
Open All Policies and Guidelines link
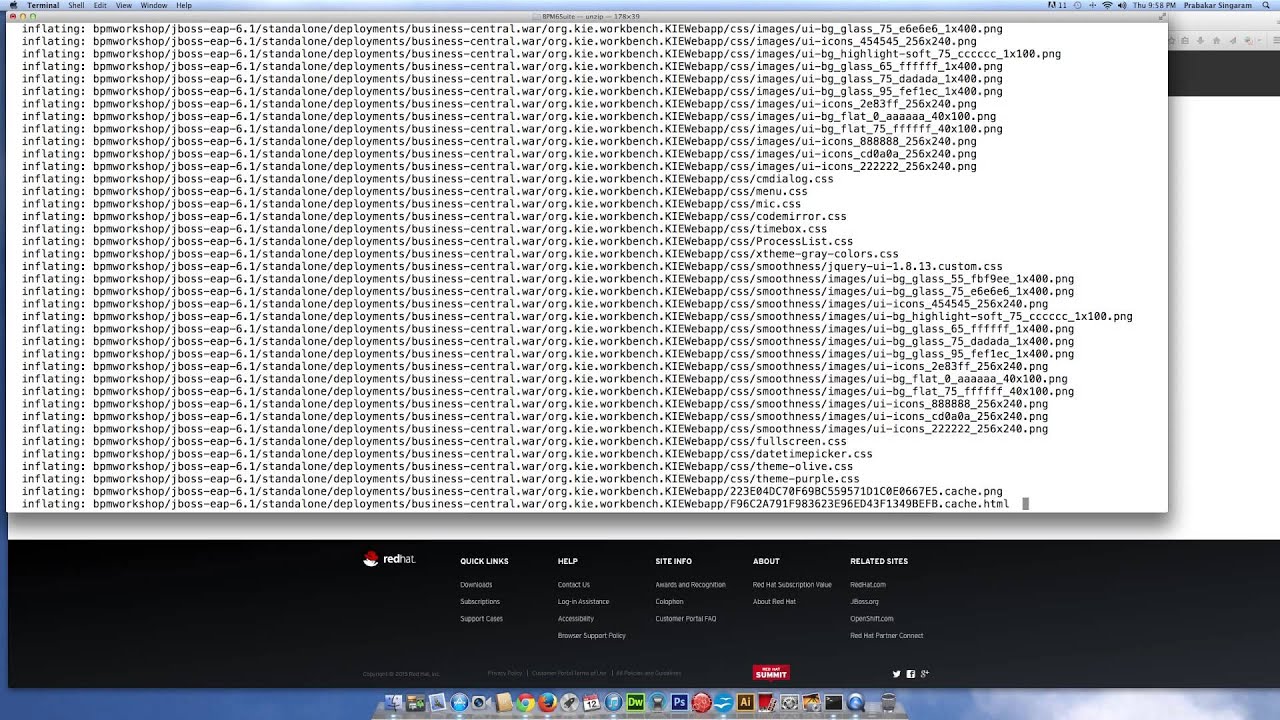[648, 673]
